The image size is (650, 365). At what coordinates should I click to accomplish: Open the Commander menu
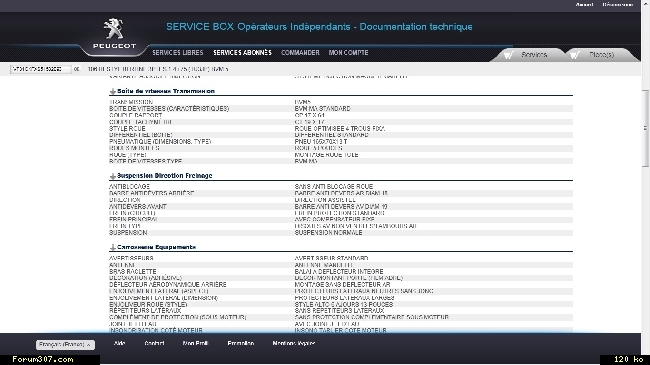pyautogui.click(x=300, y=53)
